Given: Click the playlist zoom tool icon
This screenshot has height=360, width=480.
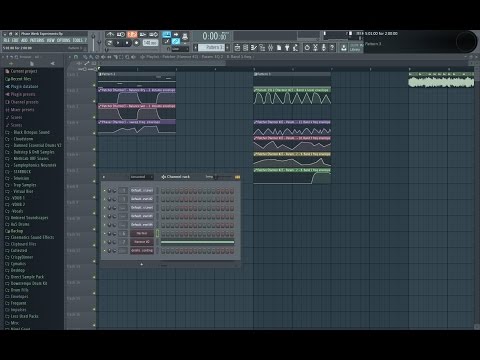Looking at the screenshot, I should point(127,57).
